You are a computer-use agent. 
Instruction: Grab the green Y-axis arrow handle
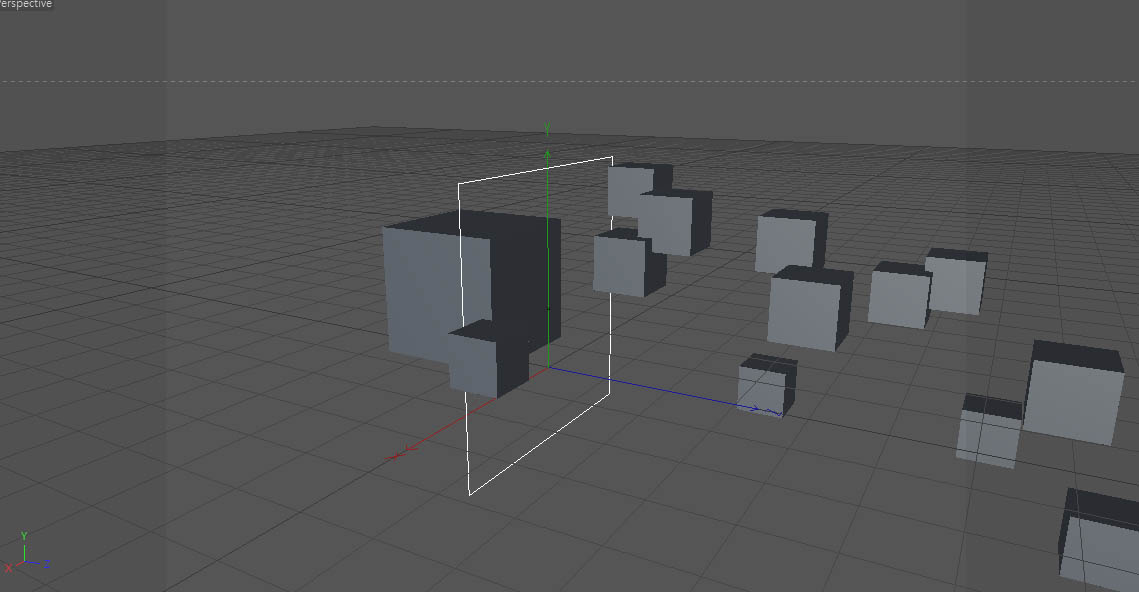click(x=547, y=155)
